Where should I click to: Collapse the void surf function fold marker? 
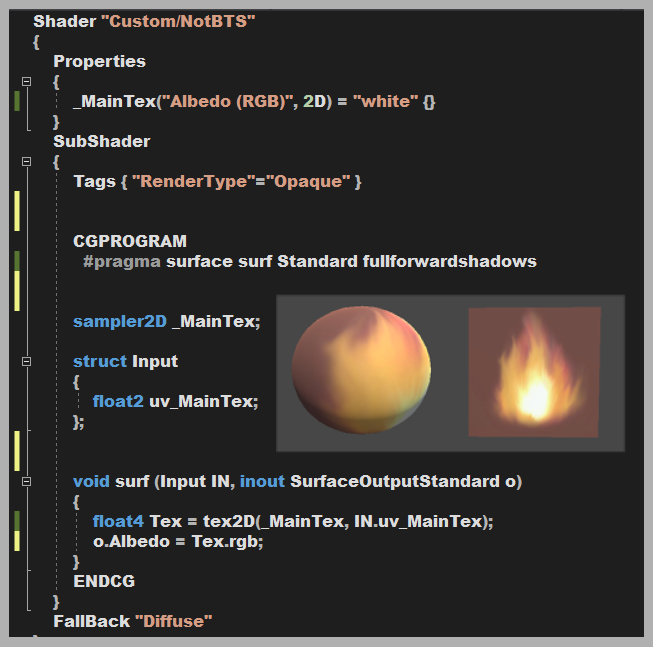pos(26,481)
